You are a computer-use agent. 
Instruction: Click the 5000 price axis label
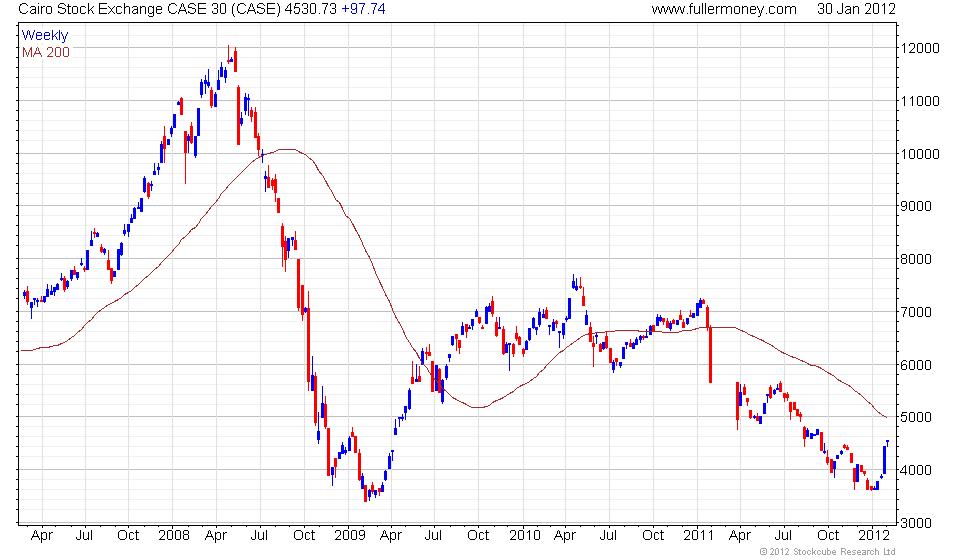[916, 417]
